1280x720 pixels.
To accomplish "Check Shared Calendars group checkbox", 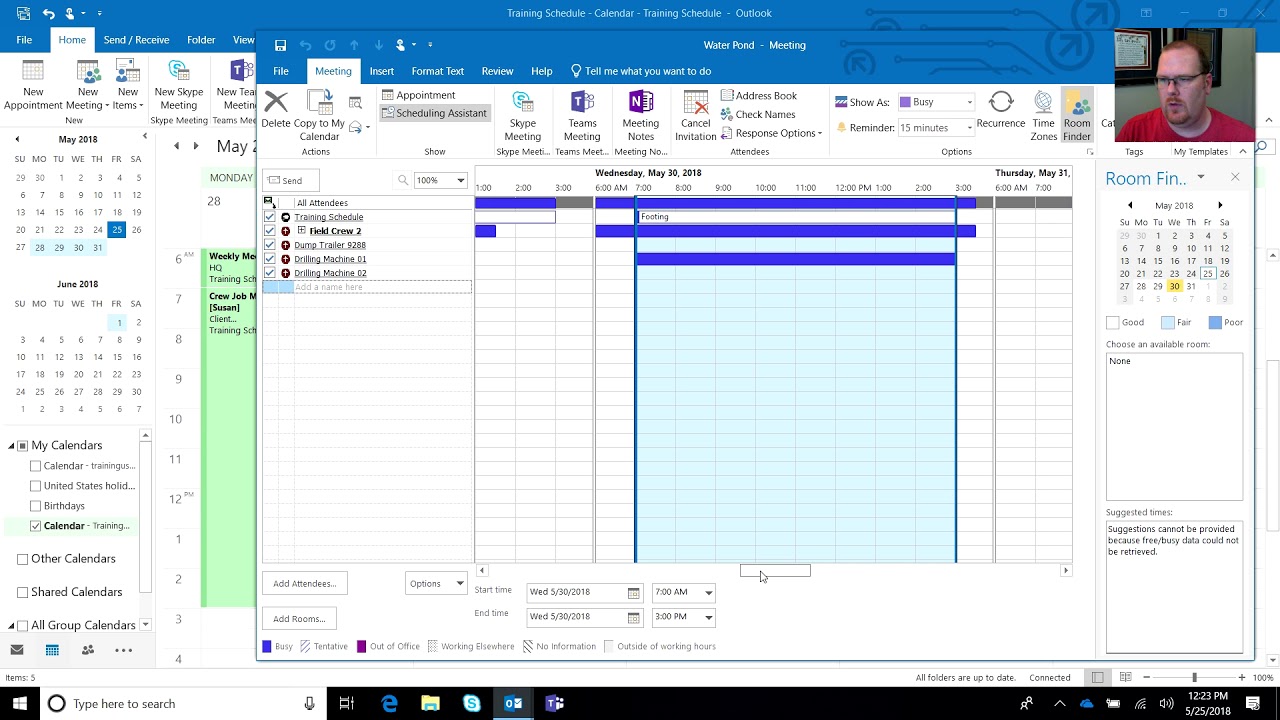I will coord(22,592).
